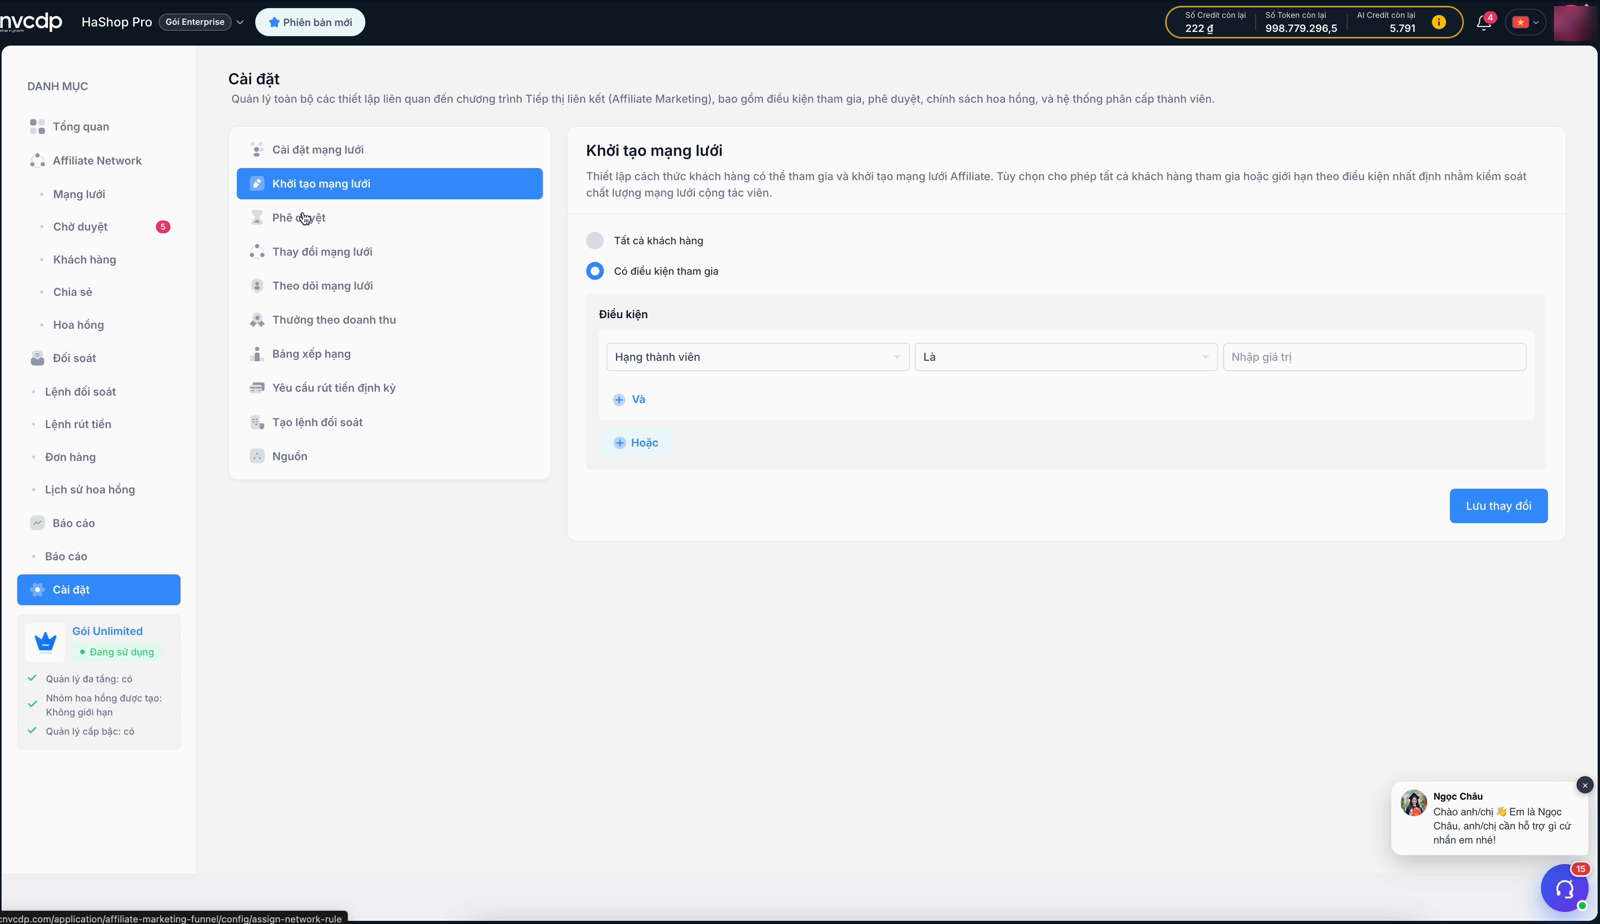Click the Nhập giá trị input field
1600x924 pixels.
click(1374, 357)
